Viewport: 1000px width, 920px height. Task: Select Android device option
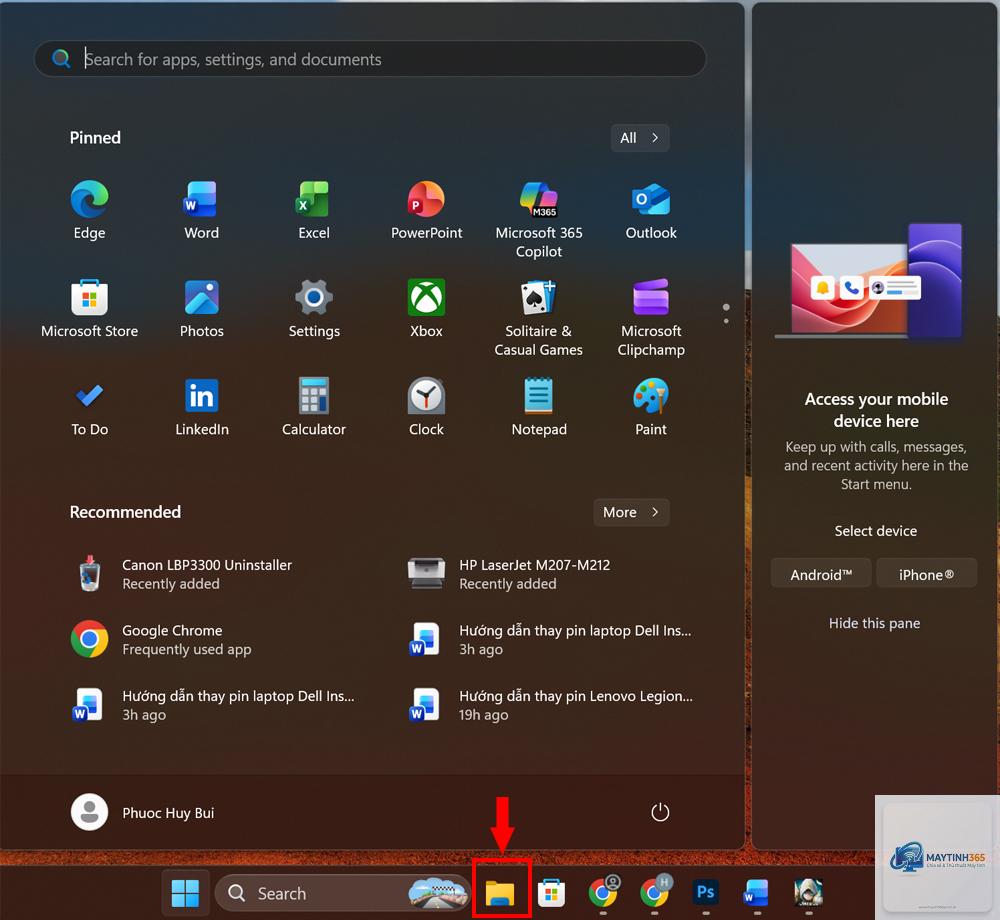(x=821, y=574)
